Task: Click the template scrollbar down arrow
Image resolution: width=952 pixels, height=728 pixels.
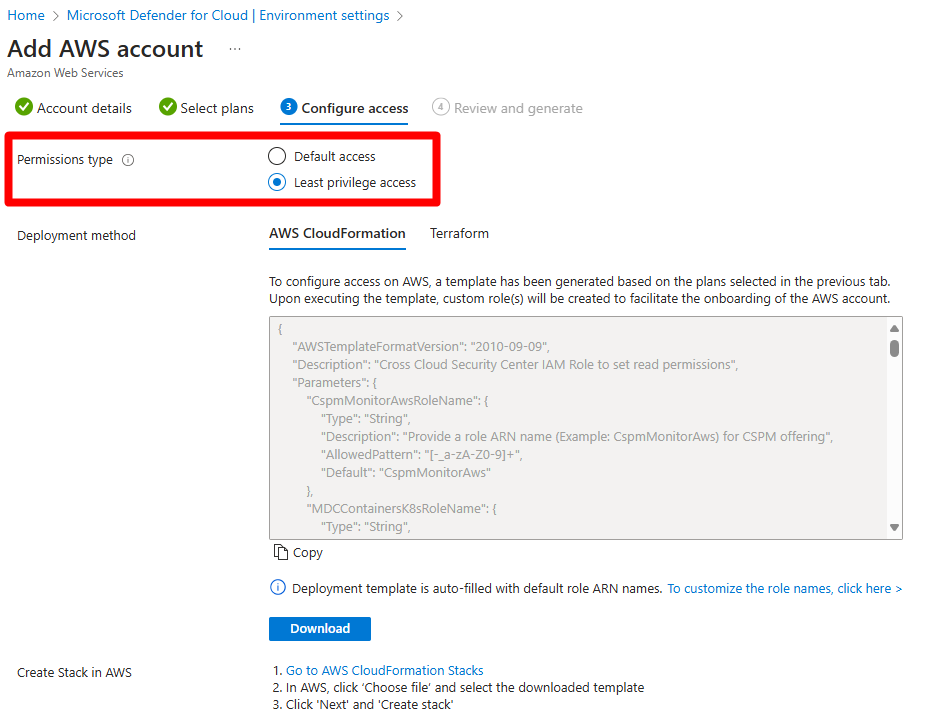Action: tap(894, 526)
